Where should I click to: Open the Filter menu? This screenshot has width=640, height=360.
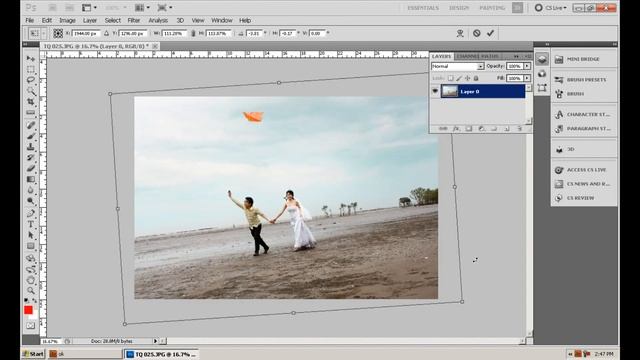[134, 20]
